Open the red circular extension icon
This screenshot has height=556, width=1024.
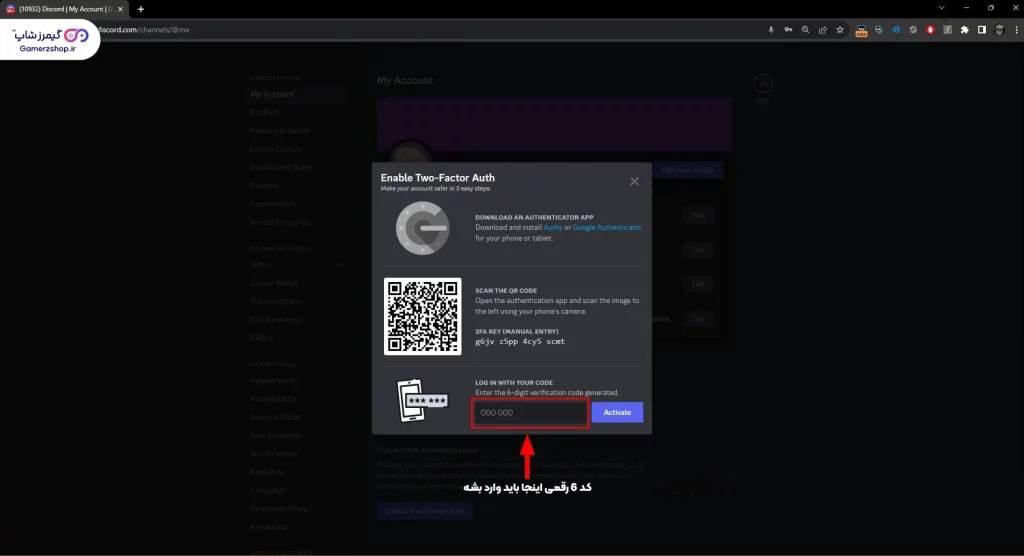point(931,30)
